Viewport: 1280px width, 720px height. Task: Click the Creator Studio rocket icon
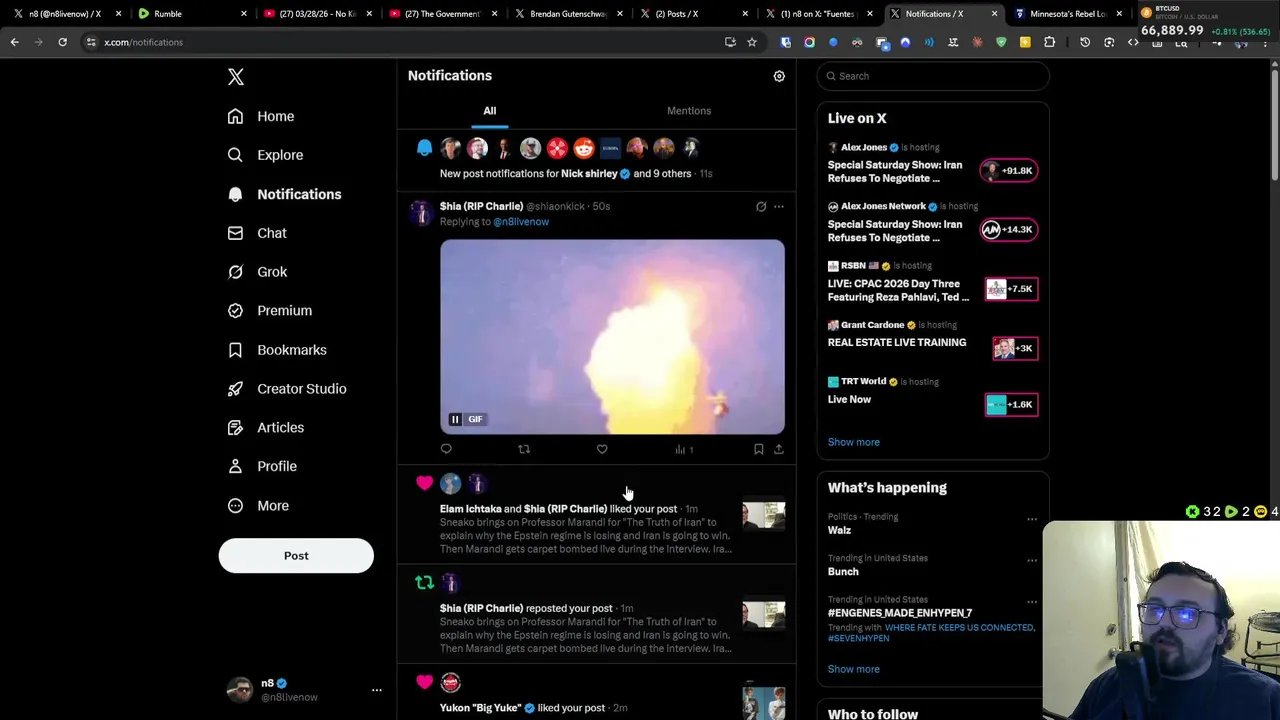point(235,389)
